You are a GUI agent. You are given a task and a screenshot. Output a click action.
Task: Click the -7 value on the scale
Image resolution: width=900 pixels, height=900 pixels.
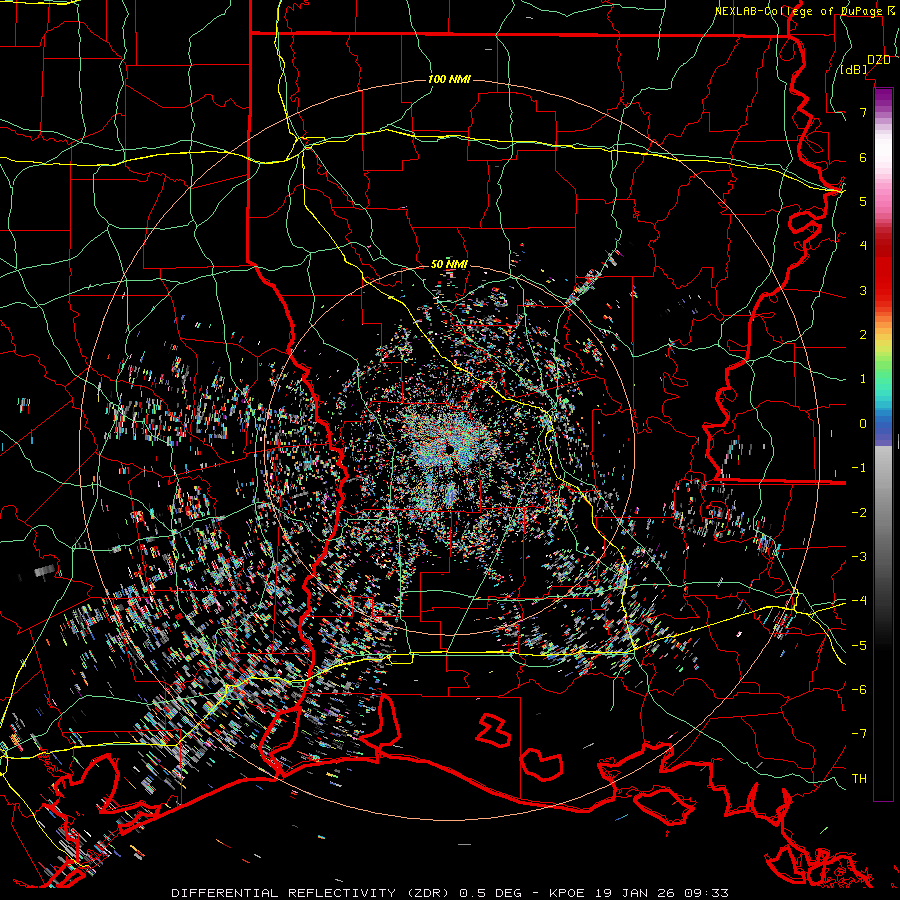click(x=859, y=734)
